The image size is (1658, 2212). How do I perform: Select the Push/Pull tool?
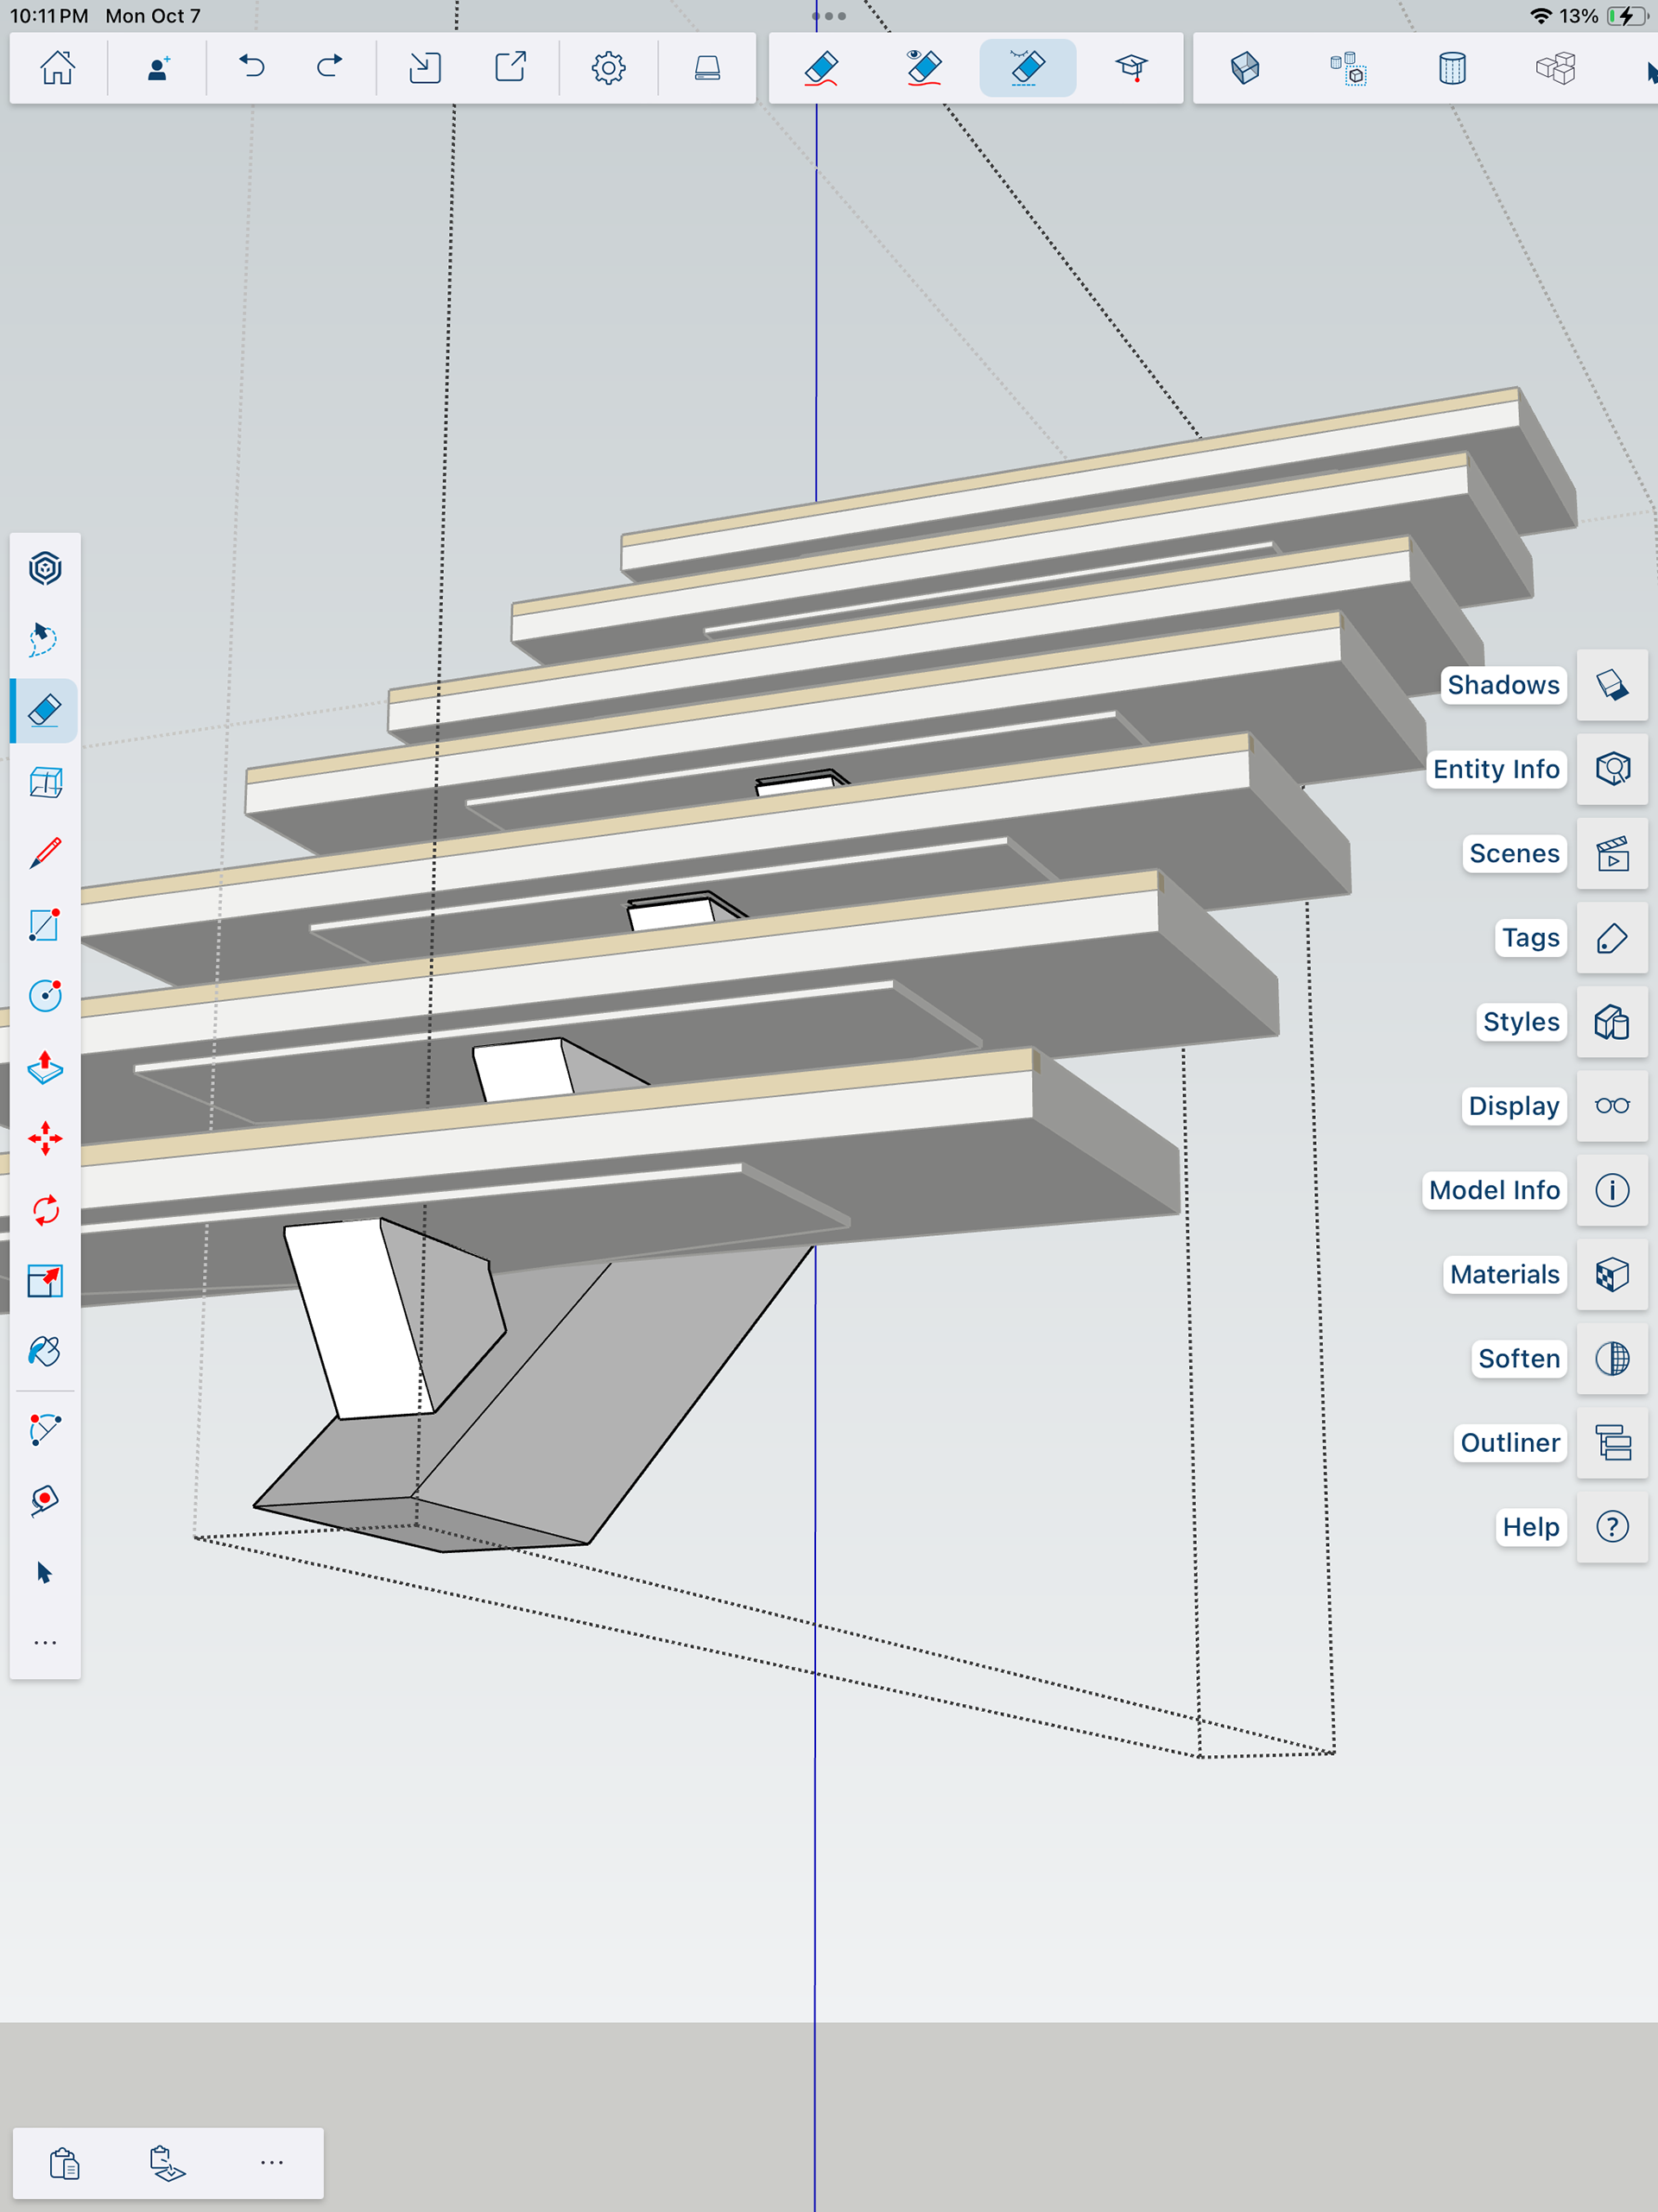click(x=45, y=1068)
